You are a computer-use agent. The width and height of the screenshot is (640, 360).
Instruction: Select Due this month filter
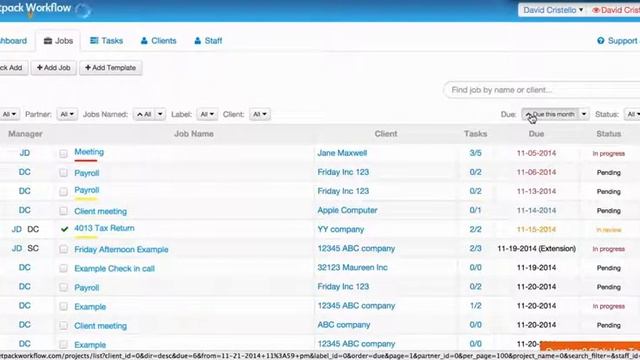pos(550,114)
